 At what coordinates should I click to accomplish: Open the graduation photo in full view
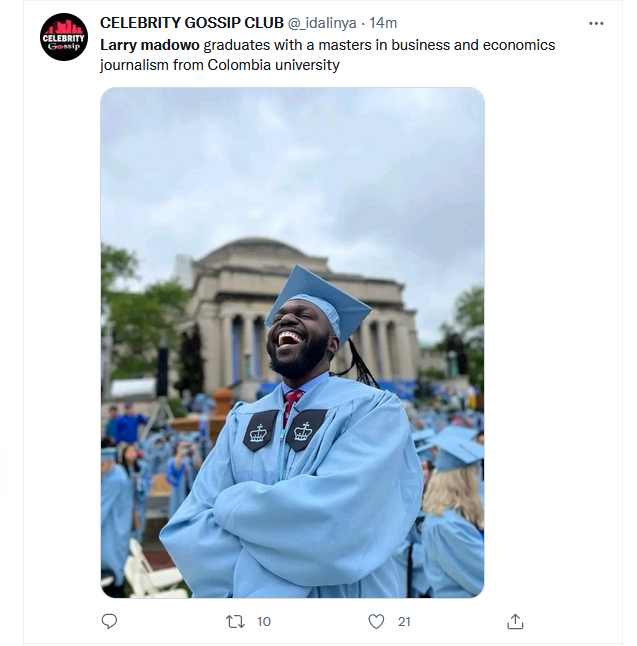(x=293, y=342)
